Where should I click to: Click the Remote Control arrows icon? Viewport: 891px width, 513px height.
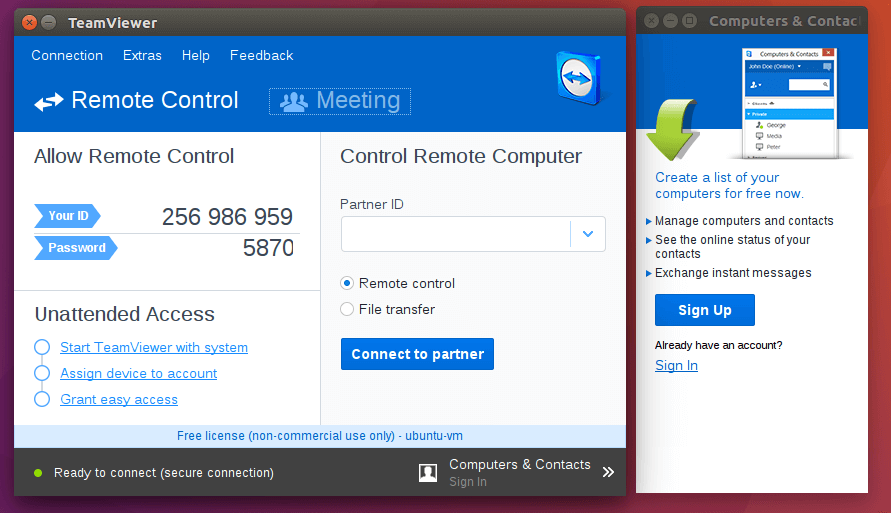(x=49, y=102)
